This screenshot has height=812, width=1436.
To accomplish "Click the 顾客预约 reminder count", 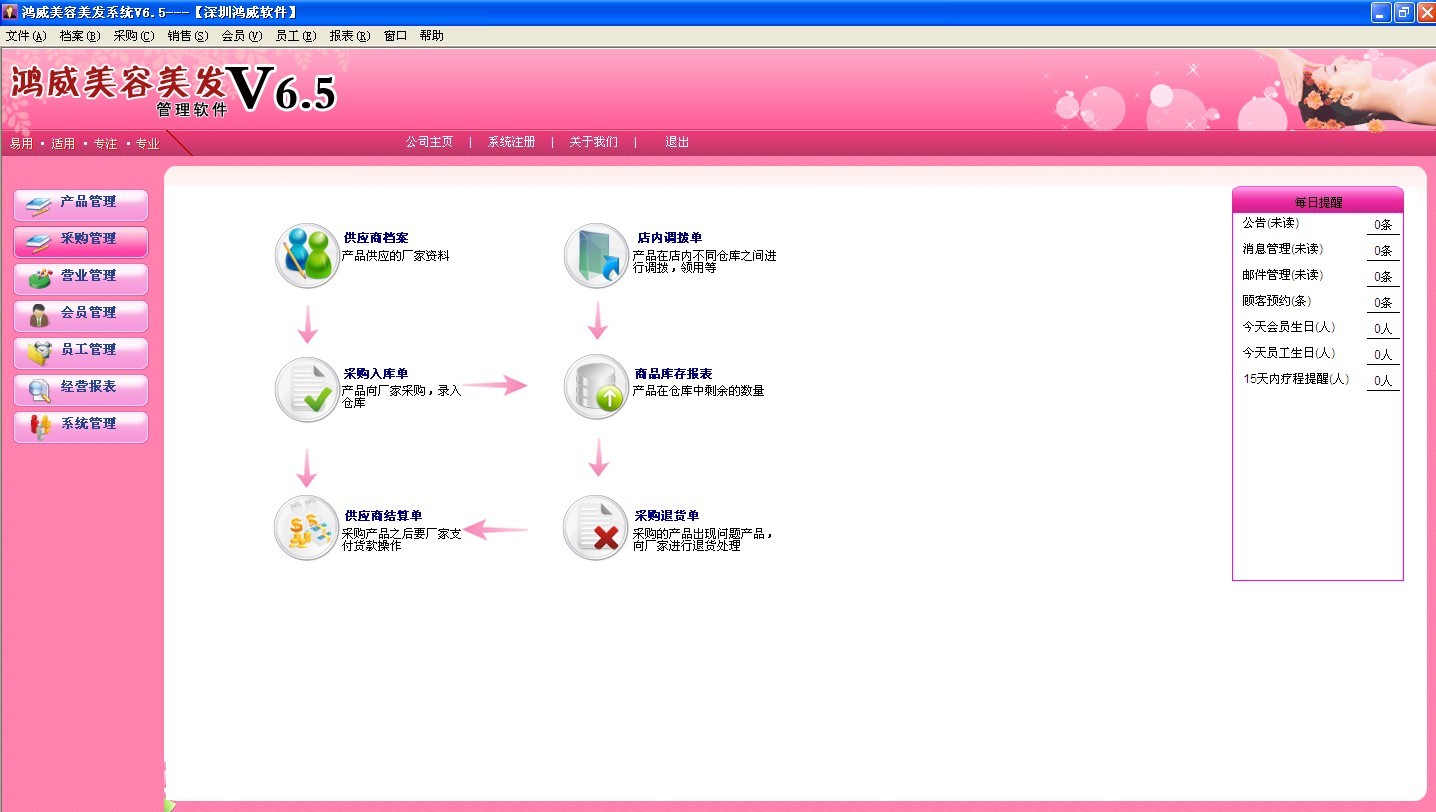I will 1383,303.
